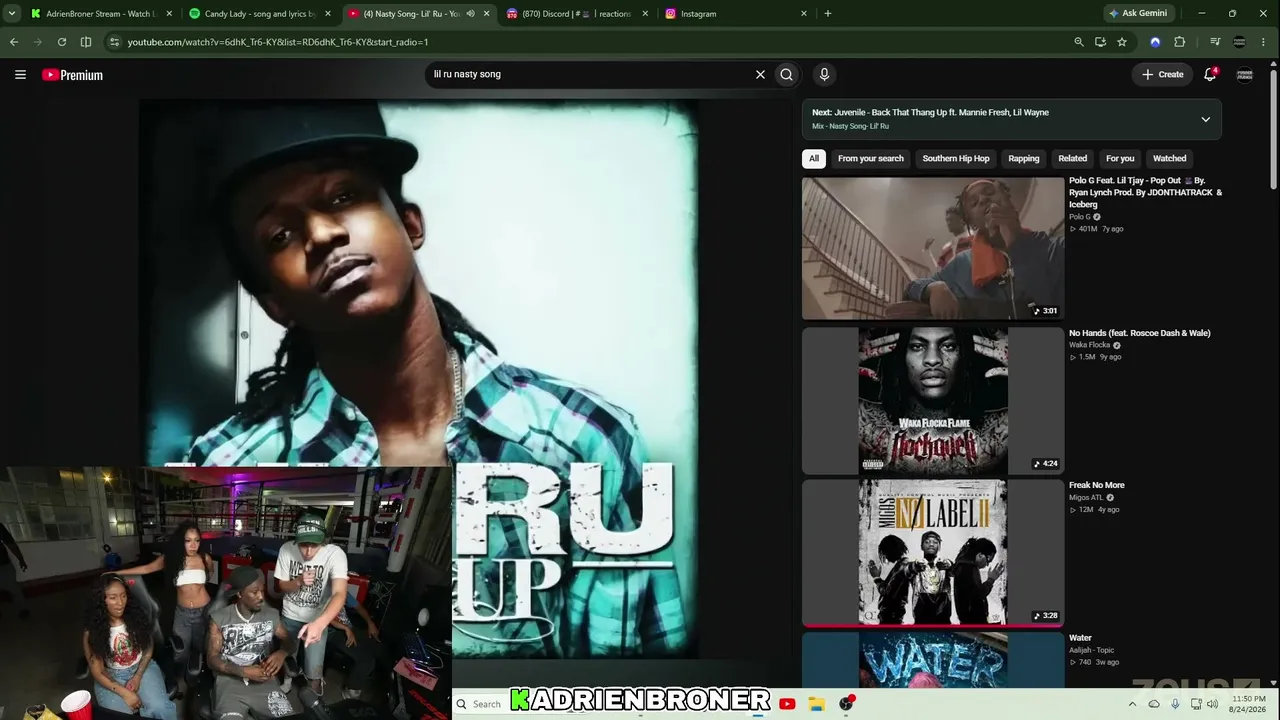The image size is (1280, 720).
Task: Submit search with magnifier button
Action: click(787, 74)
